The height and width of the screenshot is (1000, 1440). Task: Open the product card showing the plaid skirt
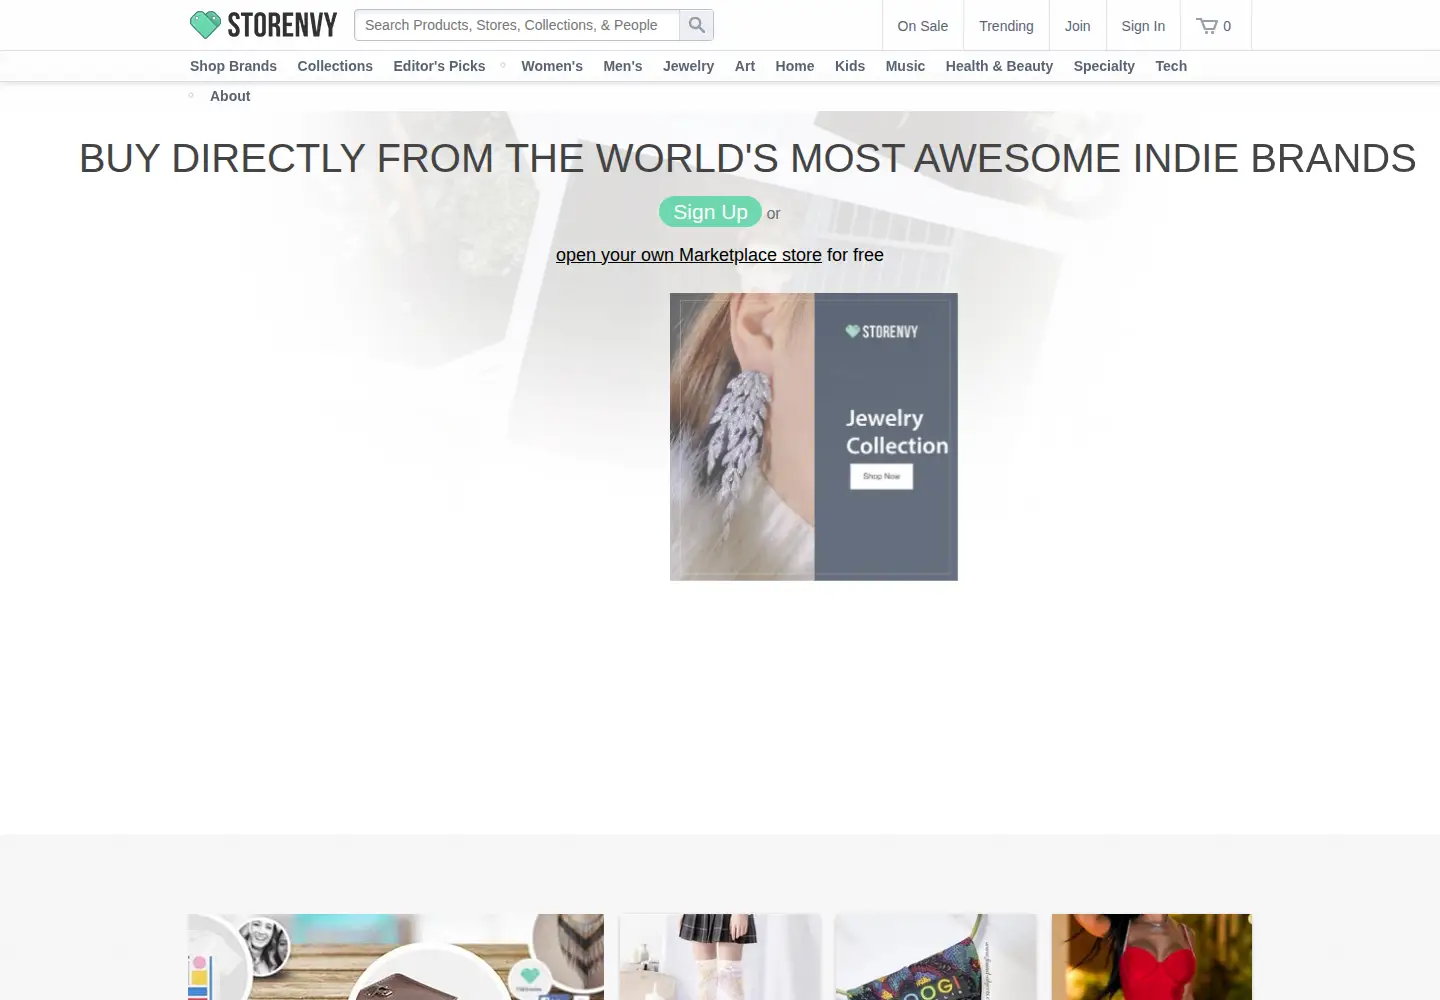coord(720,957)
